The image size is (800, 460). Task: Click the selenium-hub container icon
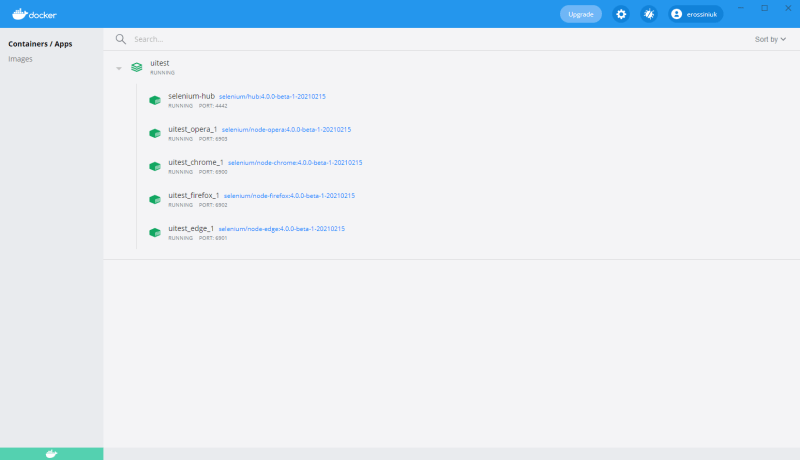155,100
